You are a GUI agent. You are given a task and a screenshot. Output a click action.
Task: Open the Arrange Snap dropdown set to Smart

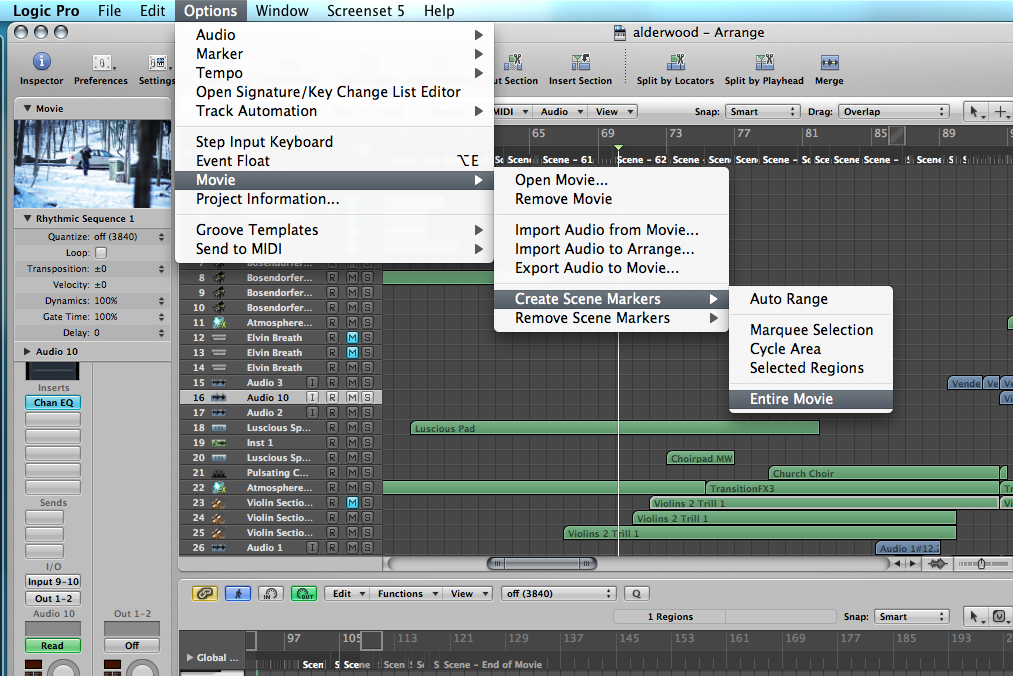pos(762,112)
